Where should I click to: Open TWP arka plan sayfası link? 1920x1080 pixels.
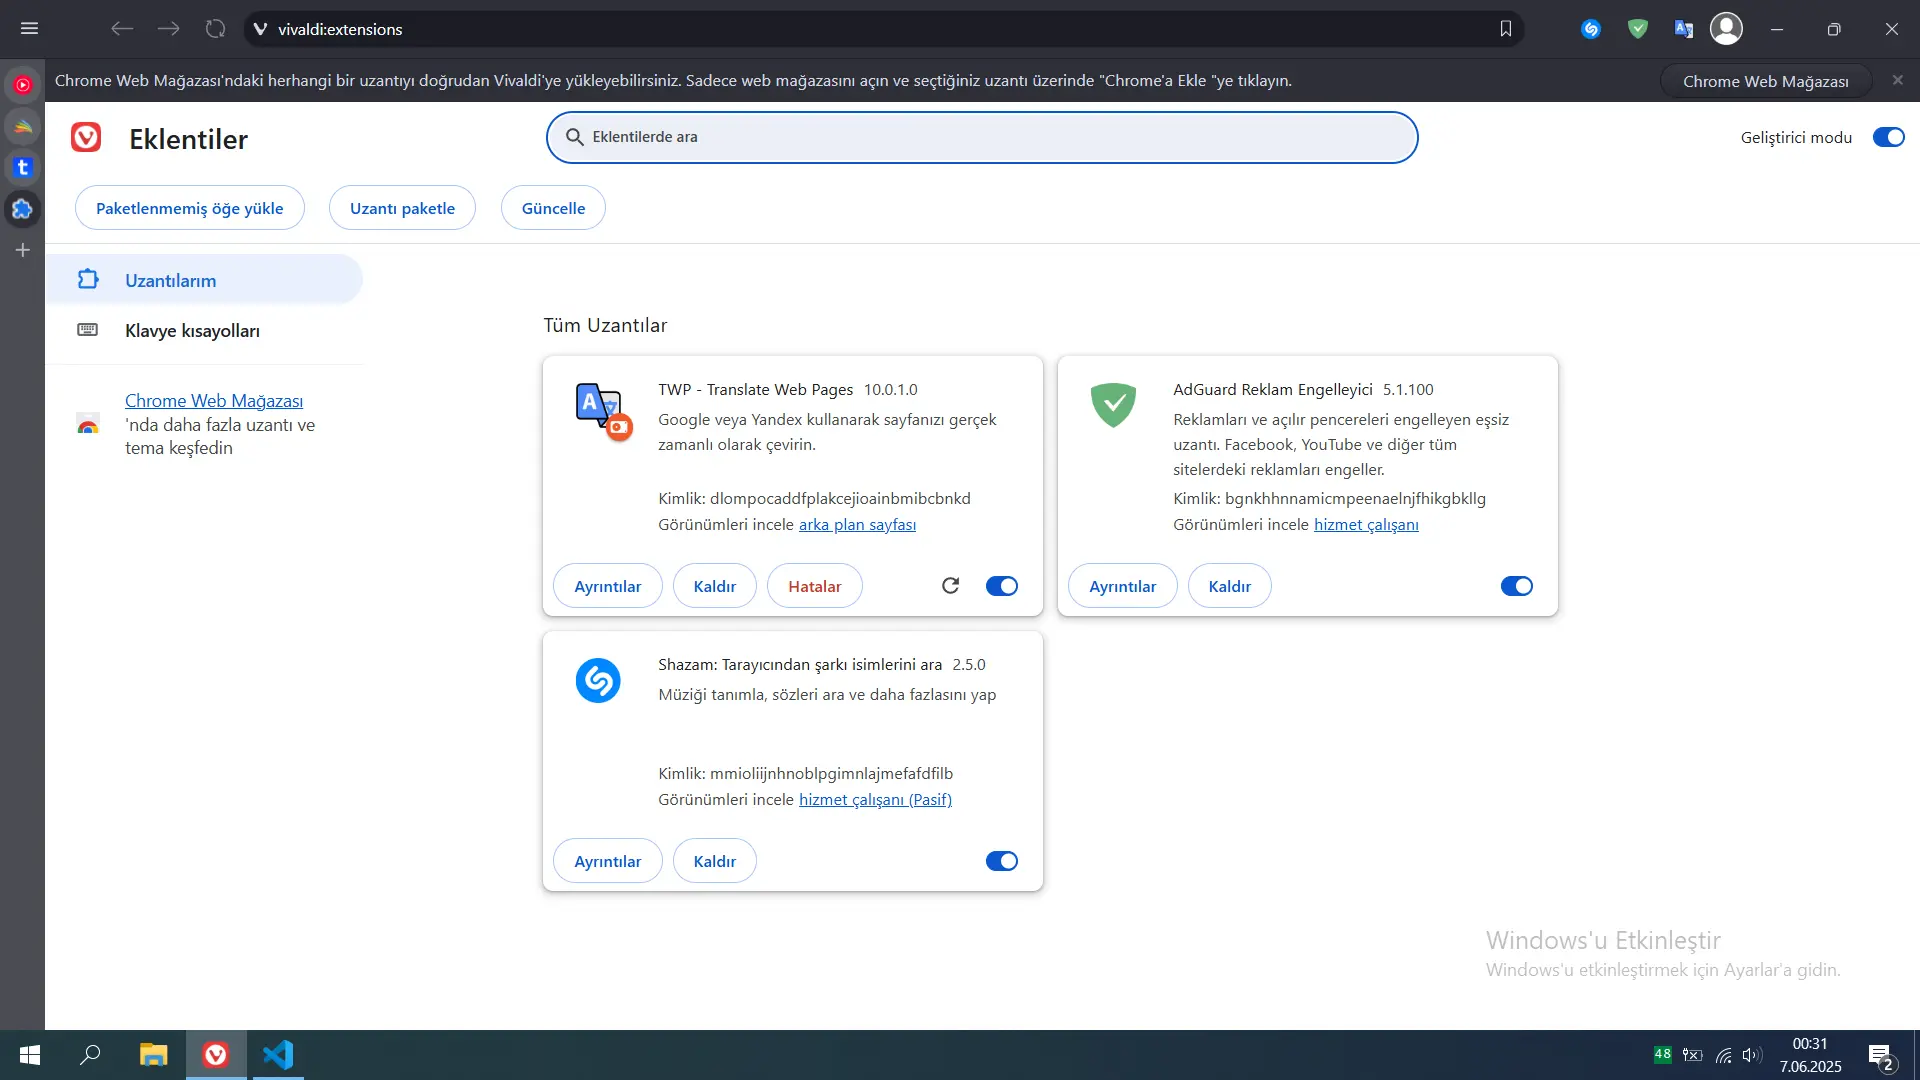(857, 525)
